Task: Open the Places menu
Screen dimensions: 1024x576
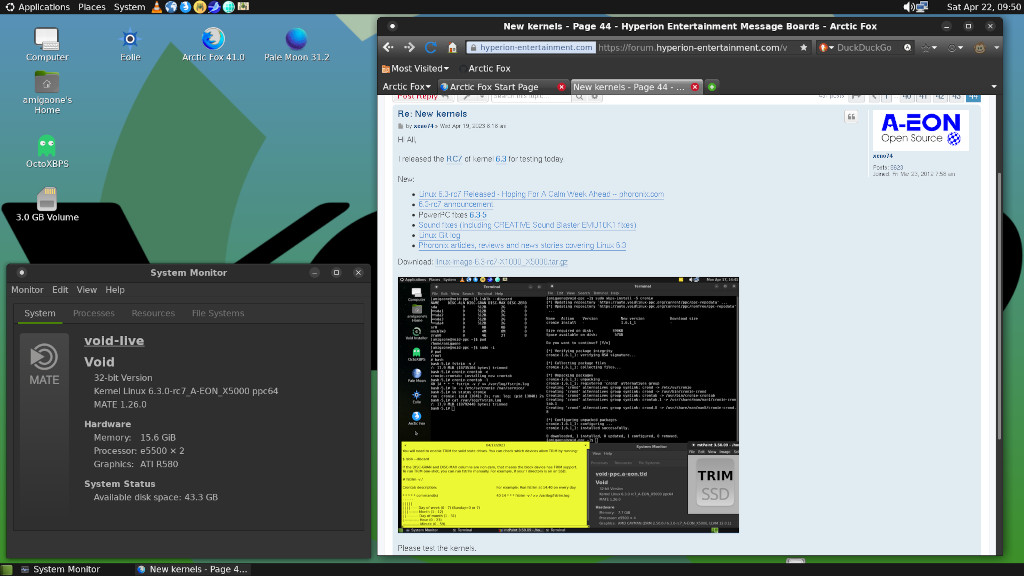Action: pos(91,7)
